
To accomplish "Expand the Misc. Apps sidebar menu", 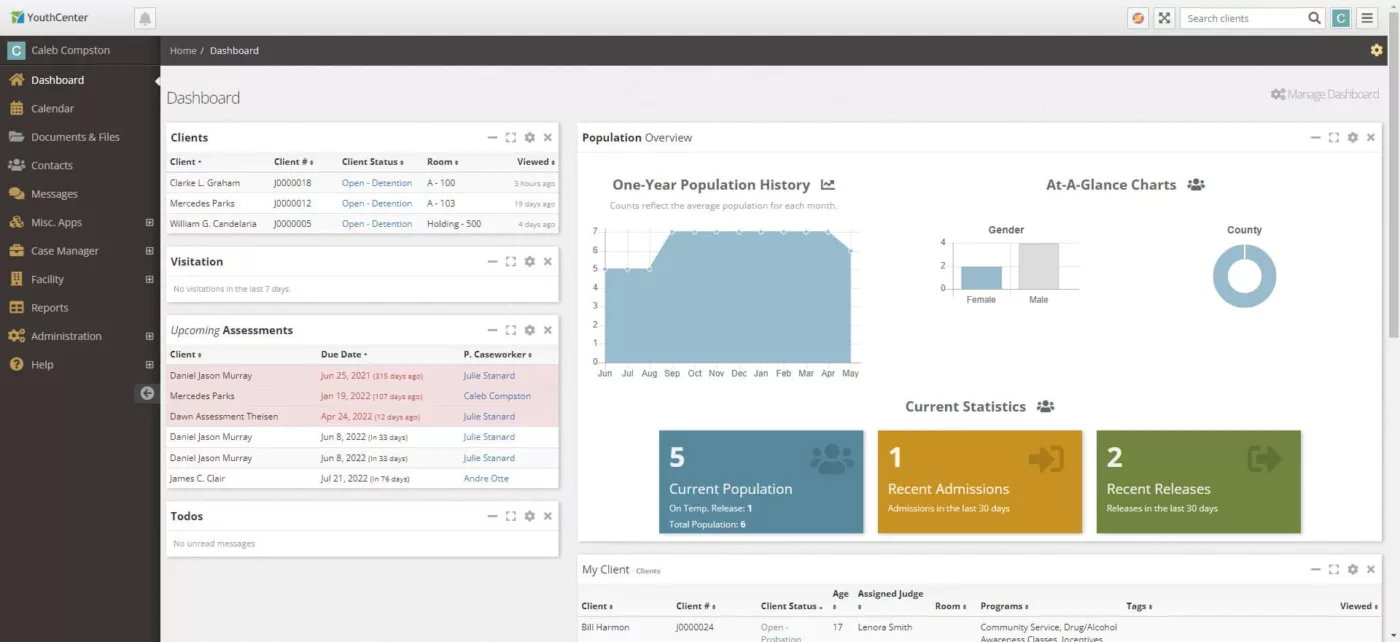I will coord(149,222).
